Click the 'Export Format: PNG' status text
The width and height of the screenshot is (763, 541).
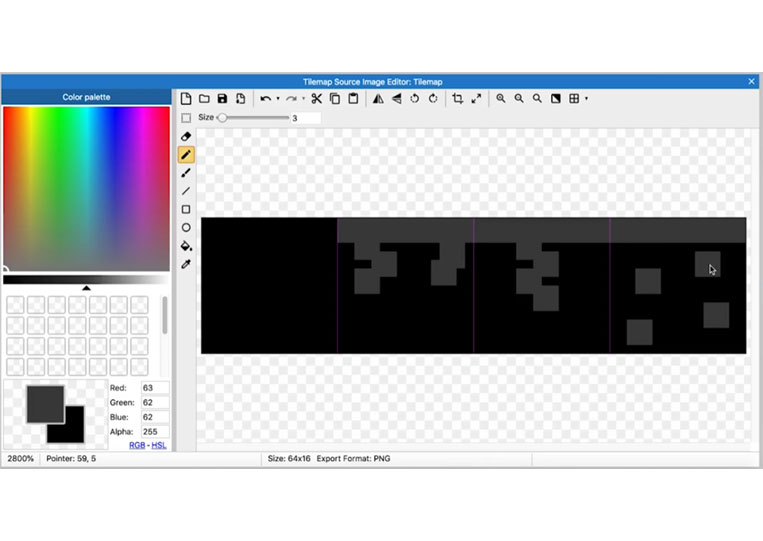353,459
